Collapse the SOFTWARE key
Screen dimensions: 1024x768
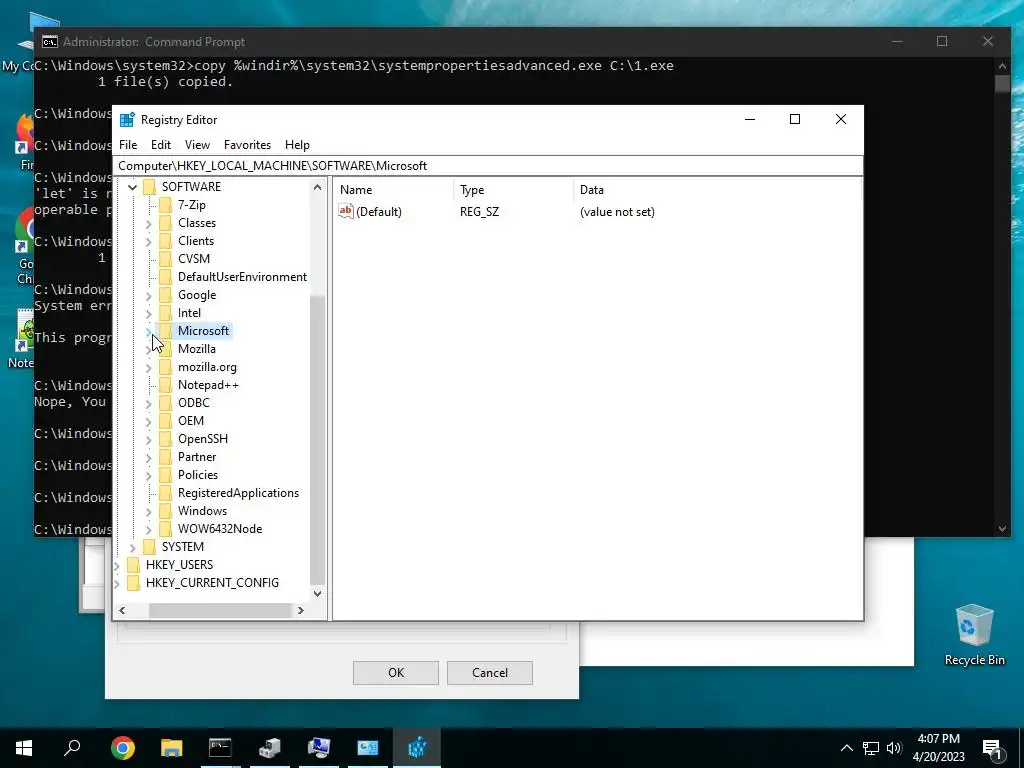tap(133, 187)
